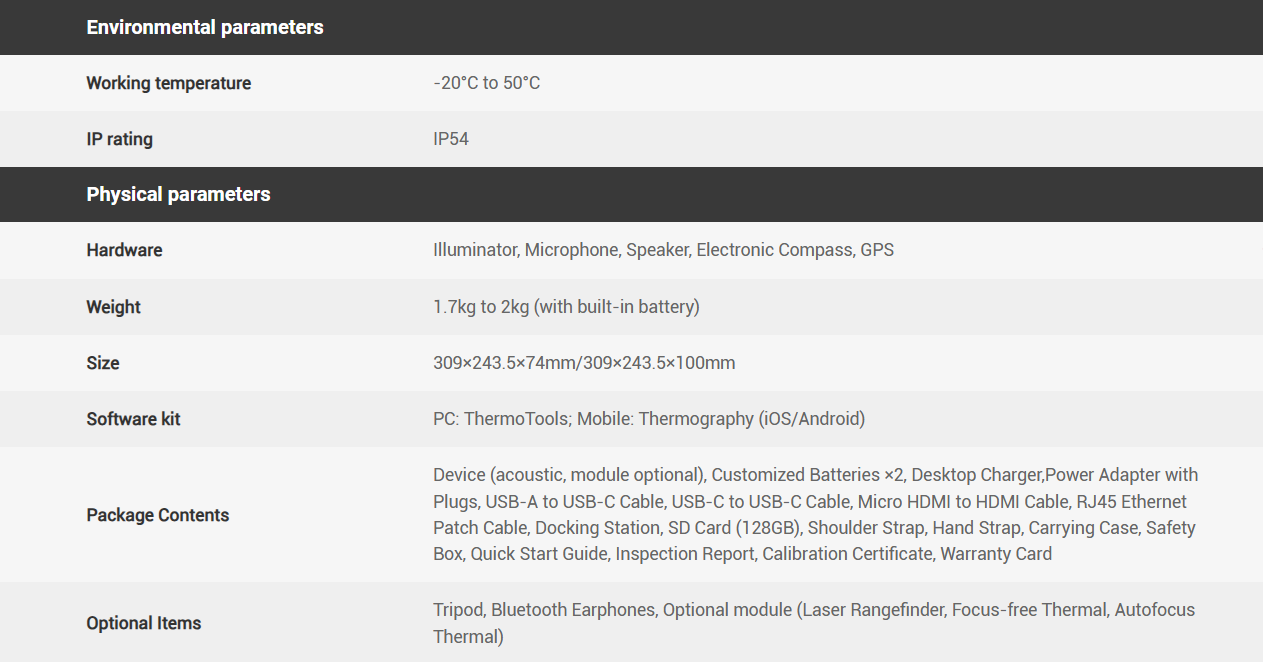Click the IP54 rating value
Screen dimensions: 1263x662
(x=451, y=139)
